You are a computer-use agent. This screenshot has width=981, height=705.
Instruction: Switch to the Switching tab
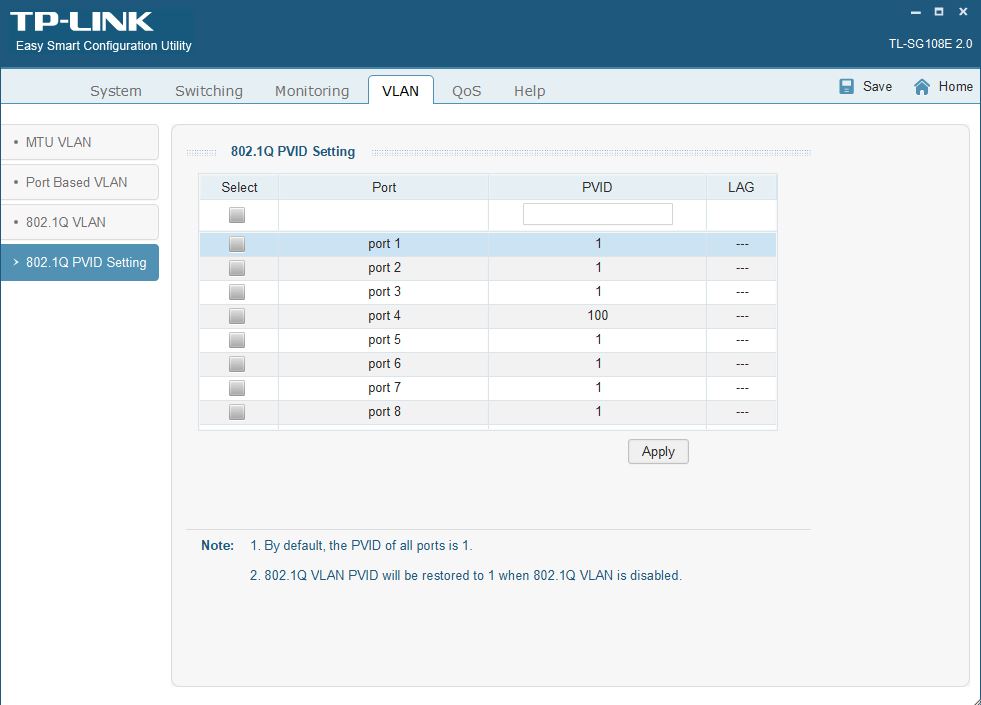tap(209, 91)
